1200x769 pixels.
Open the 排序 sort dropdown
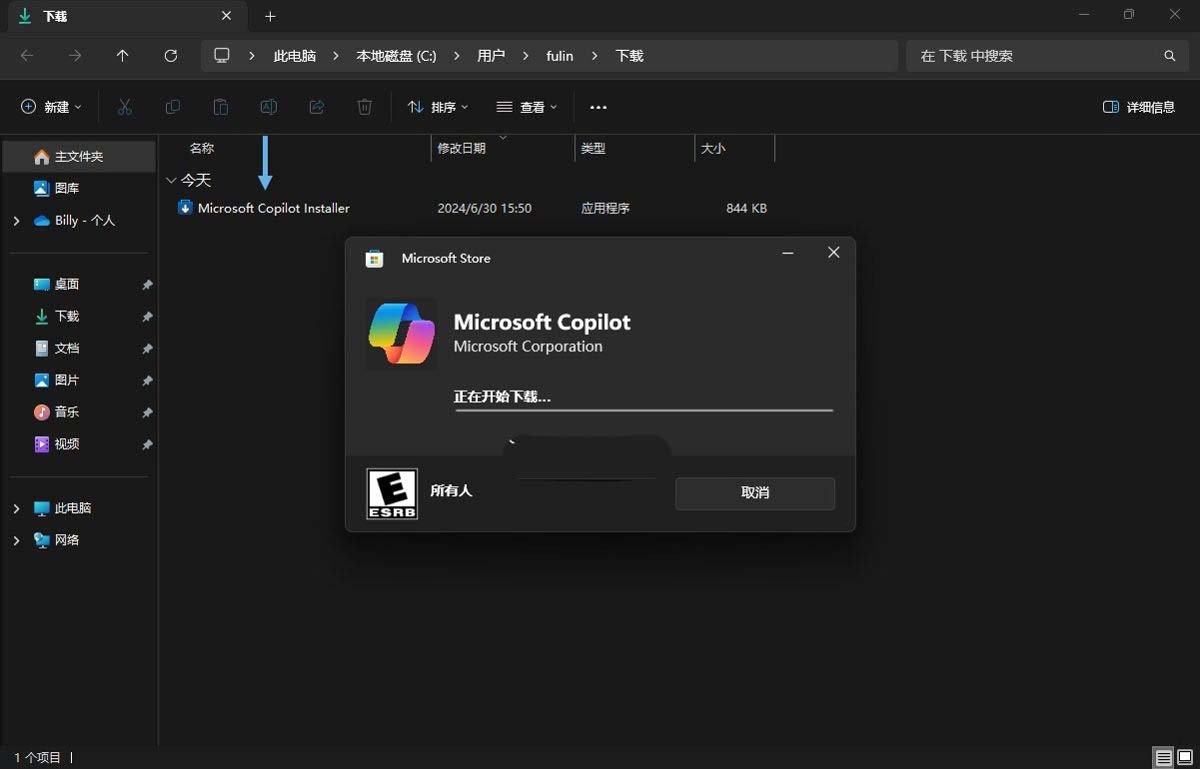tap(438, 107)
